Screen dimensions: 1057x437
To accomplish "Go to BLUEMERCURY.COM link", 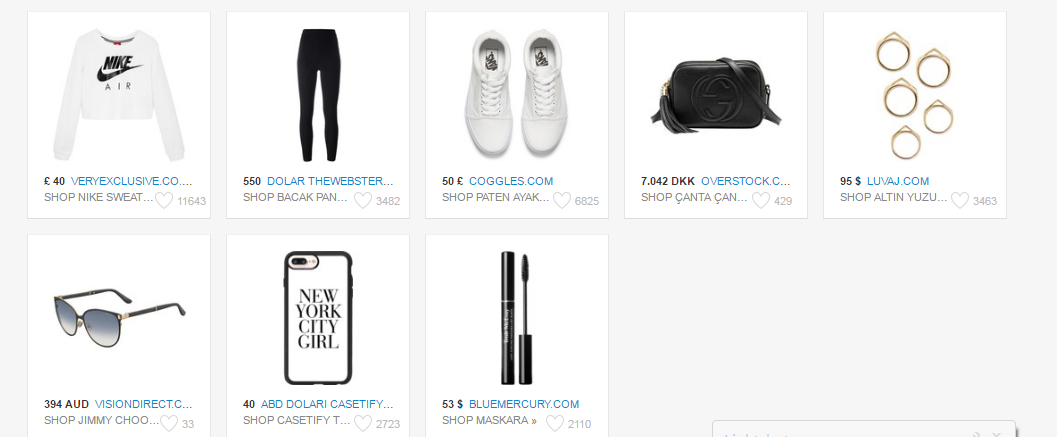I will pos(524,405).
